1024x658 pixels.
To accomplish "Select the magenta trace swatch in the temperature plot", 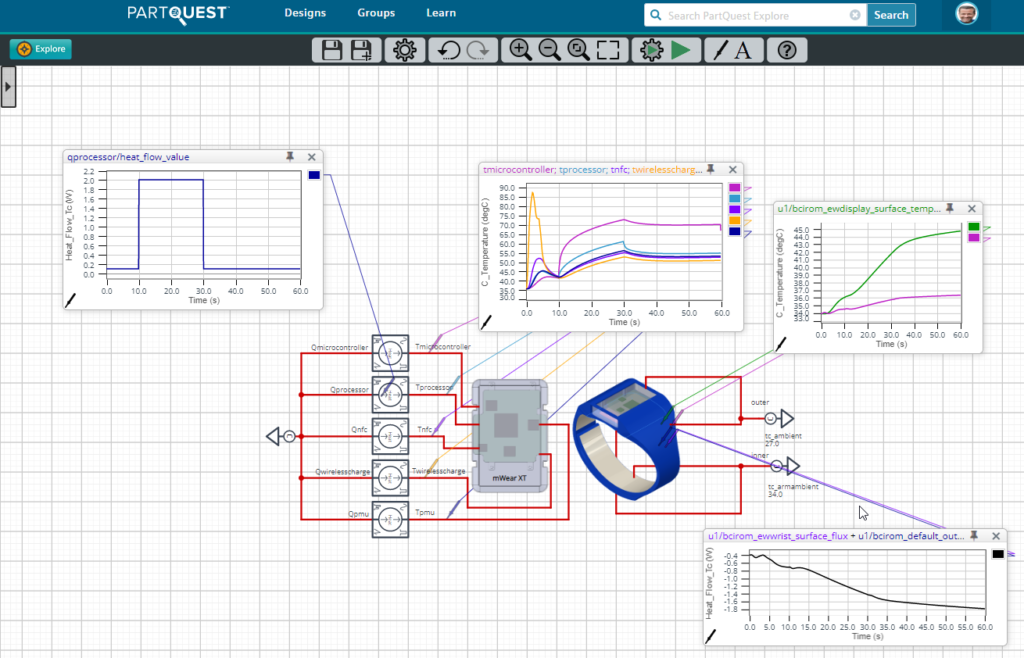I will 735,186.
